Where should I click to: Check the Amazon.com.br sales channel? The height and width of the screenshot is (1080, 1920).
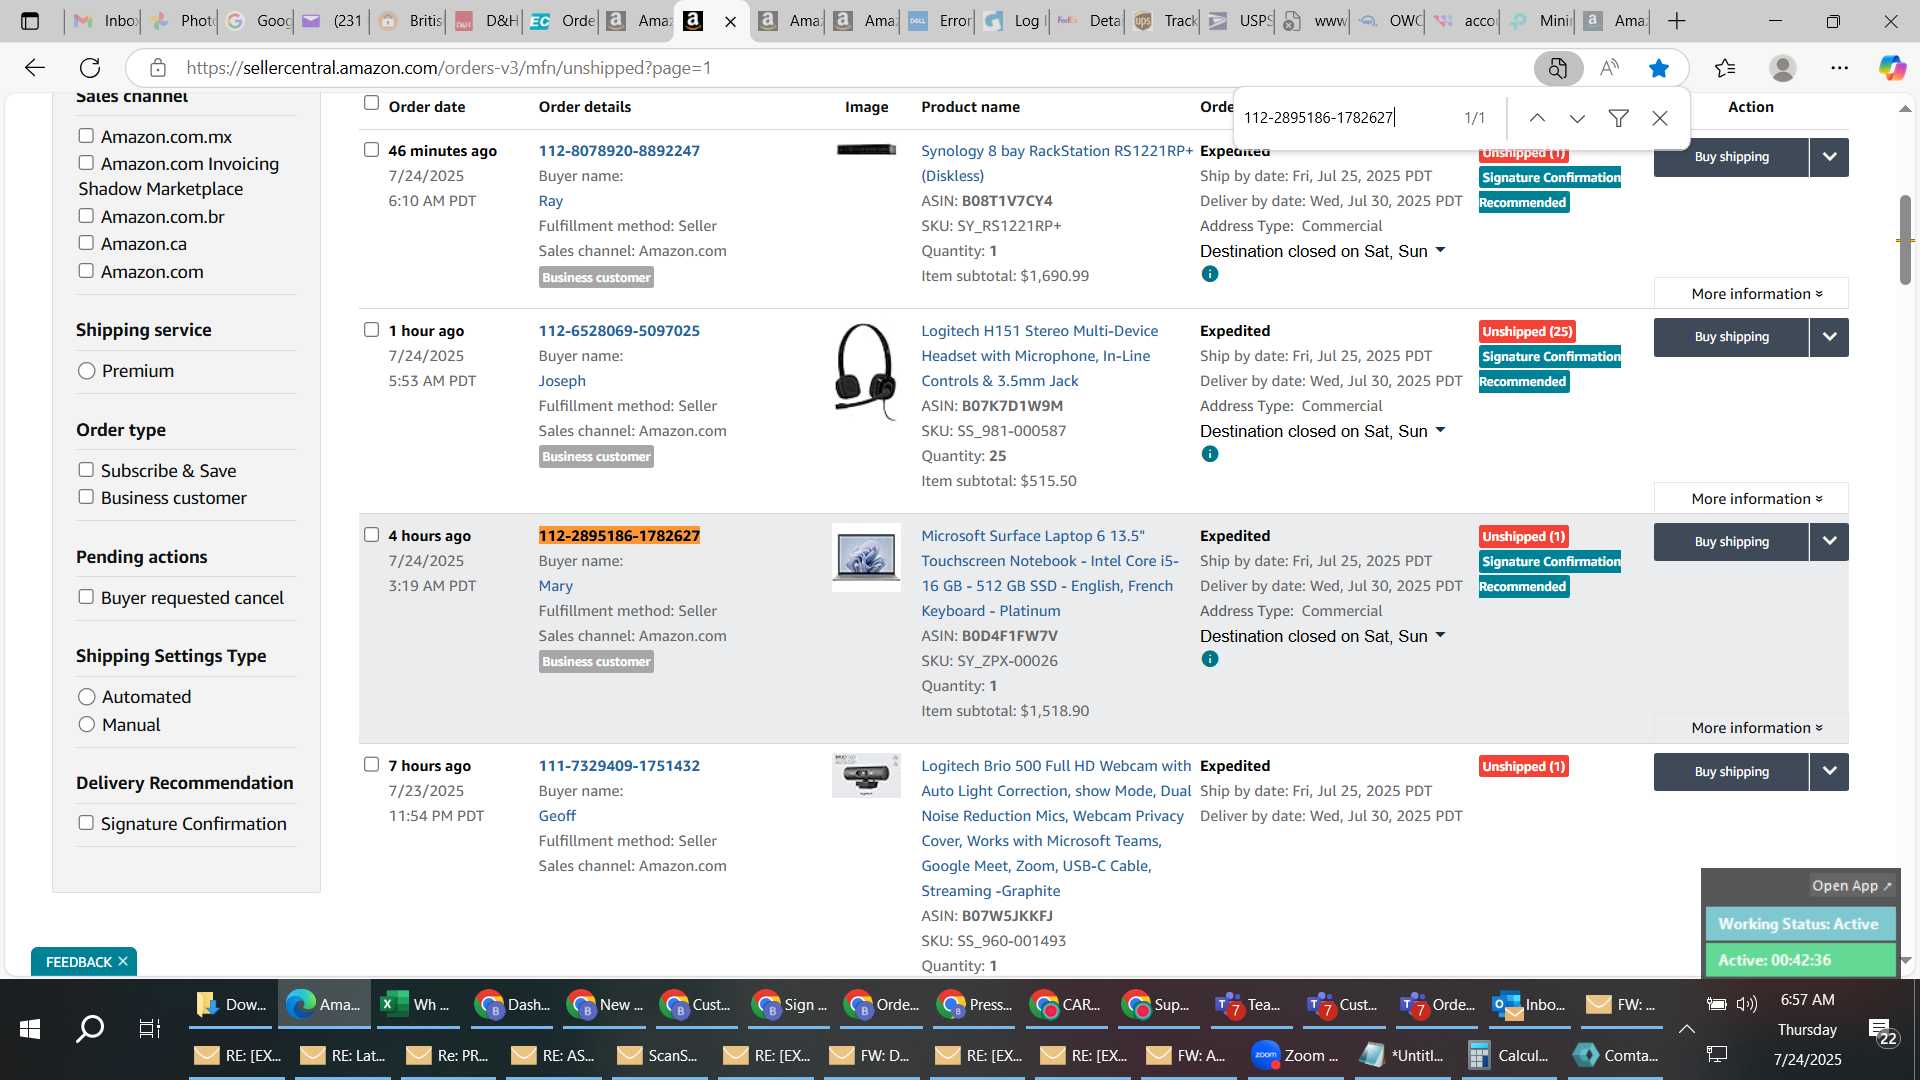point(86,216)
